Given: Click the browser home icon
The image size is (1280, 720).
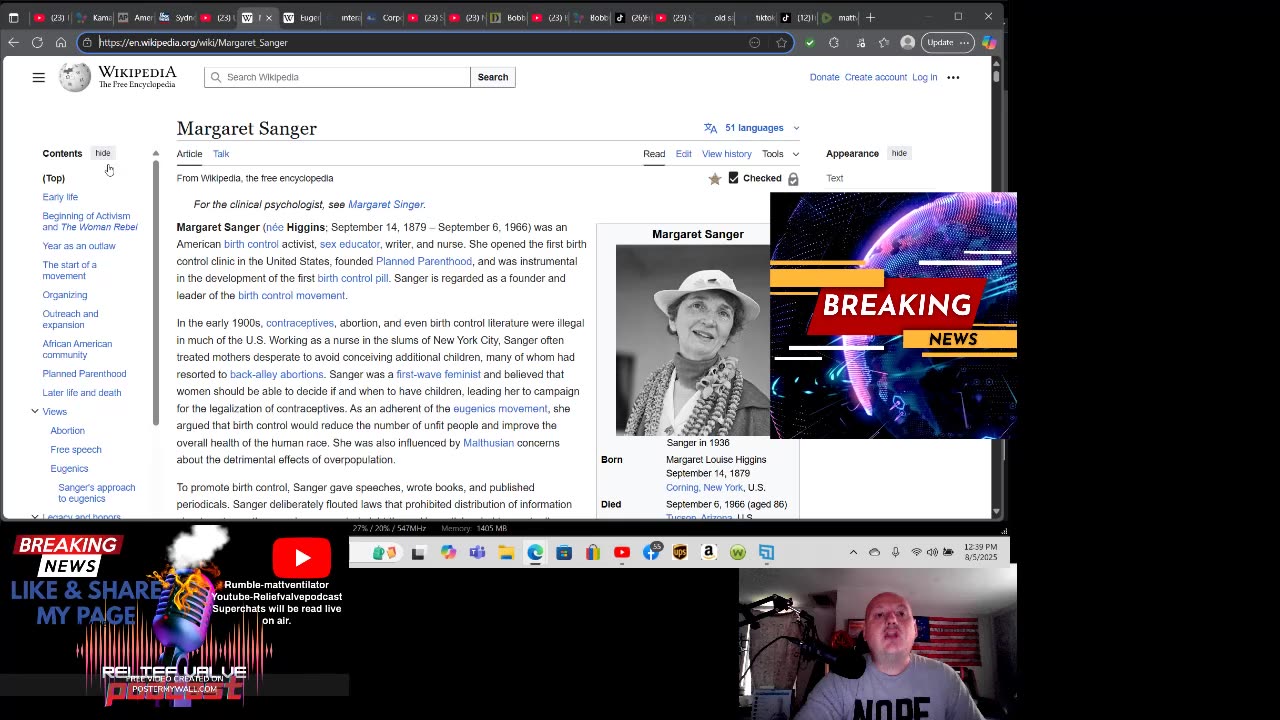Looking at the screenshot, I should [61, 42].
